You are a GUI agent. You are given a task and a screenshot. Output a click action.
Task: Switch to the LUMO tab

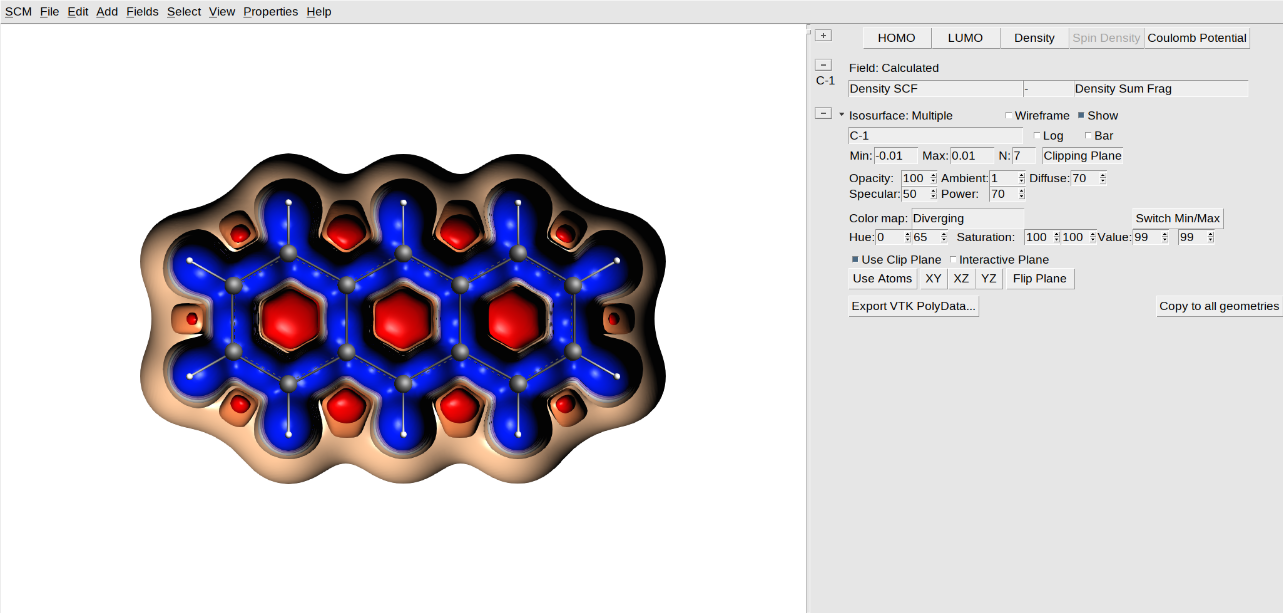click(x=964, y=37)
